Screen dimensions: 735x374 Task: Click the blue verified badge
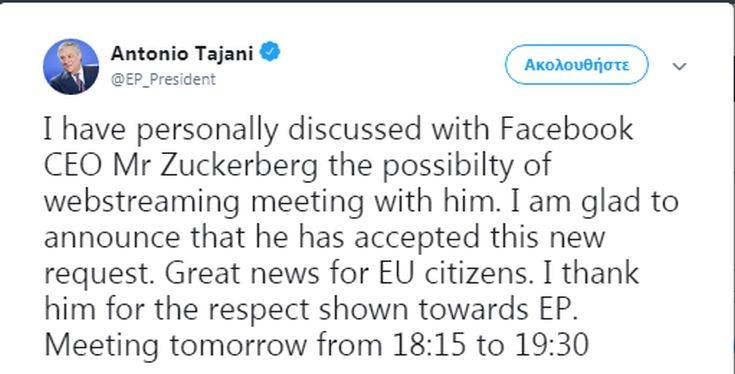coord(270,52)
